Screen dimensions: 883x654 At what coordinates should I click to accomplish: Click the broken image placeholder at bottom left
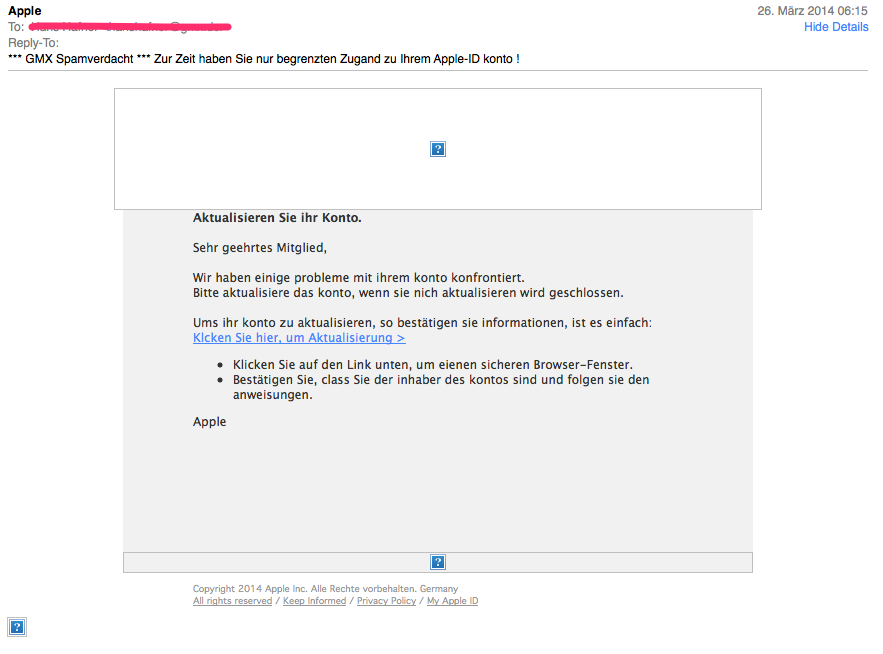tap(17, 627)
